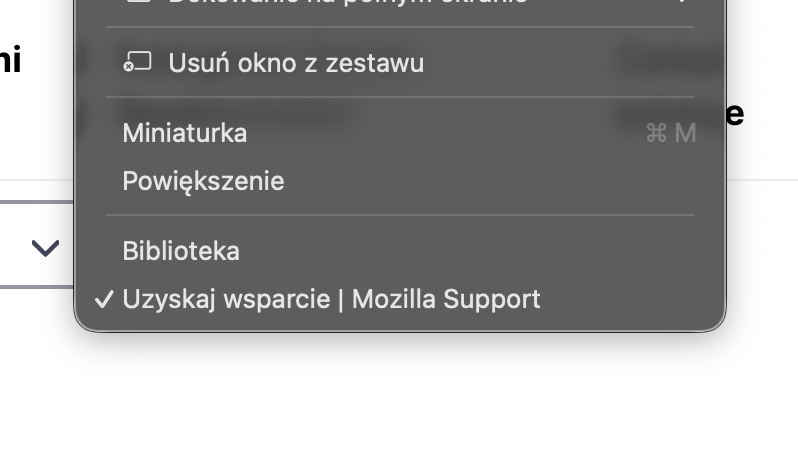
Task: Choose Powiększenie menu entry
Action: click(400, 181)
